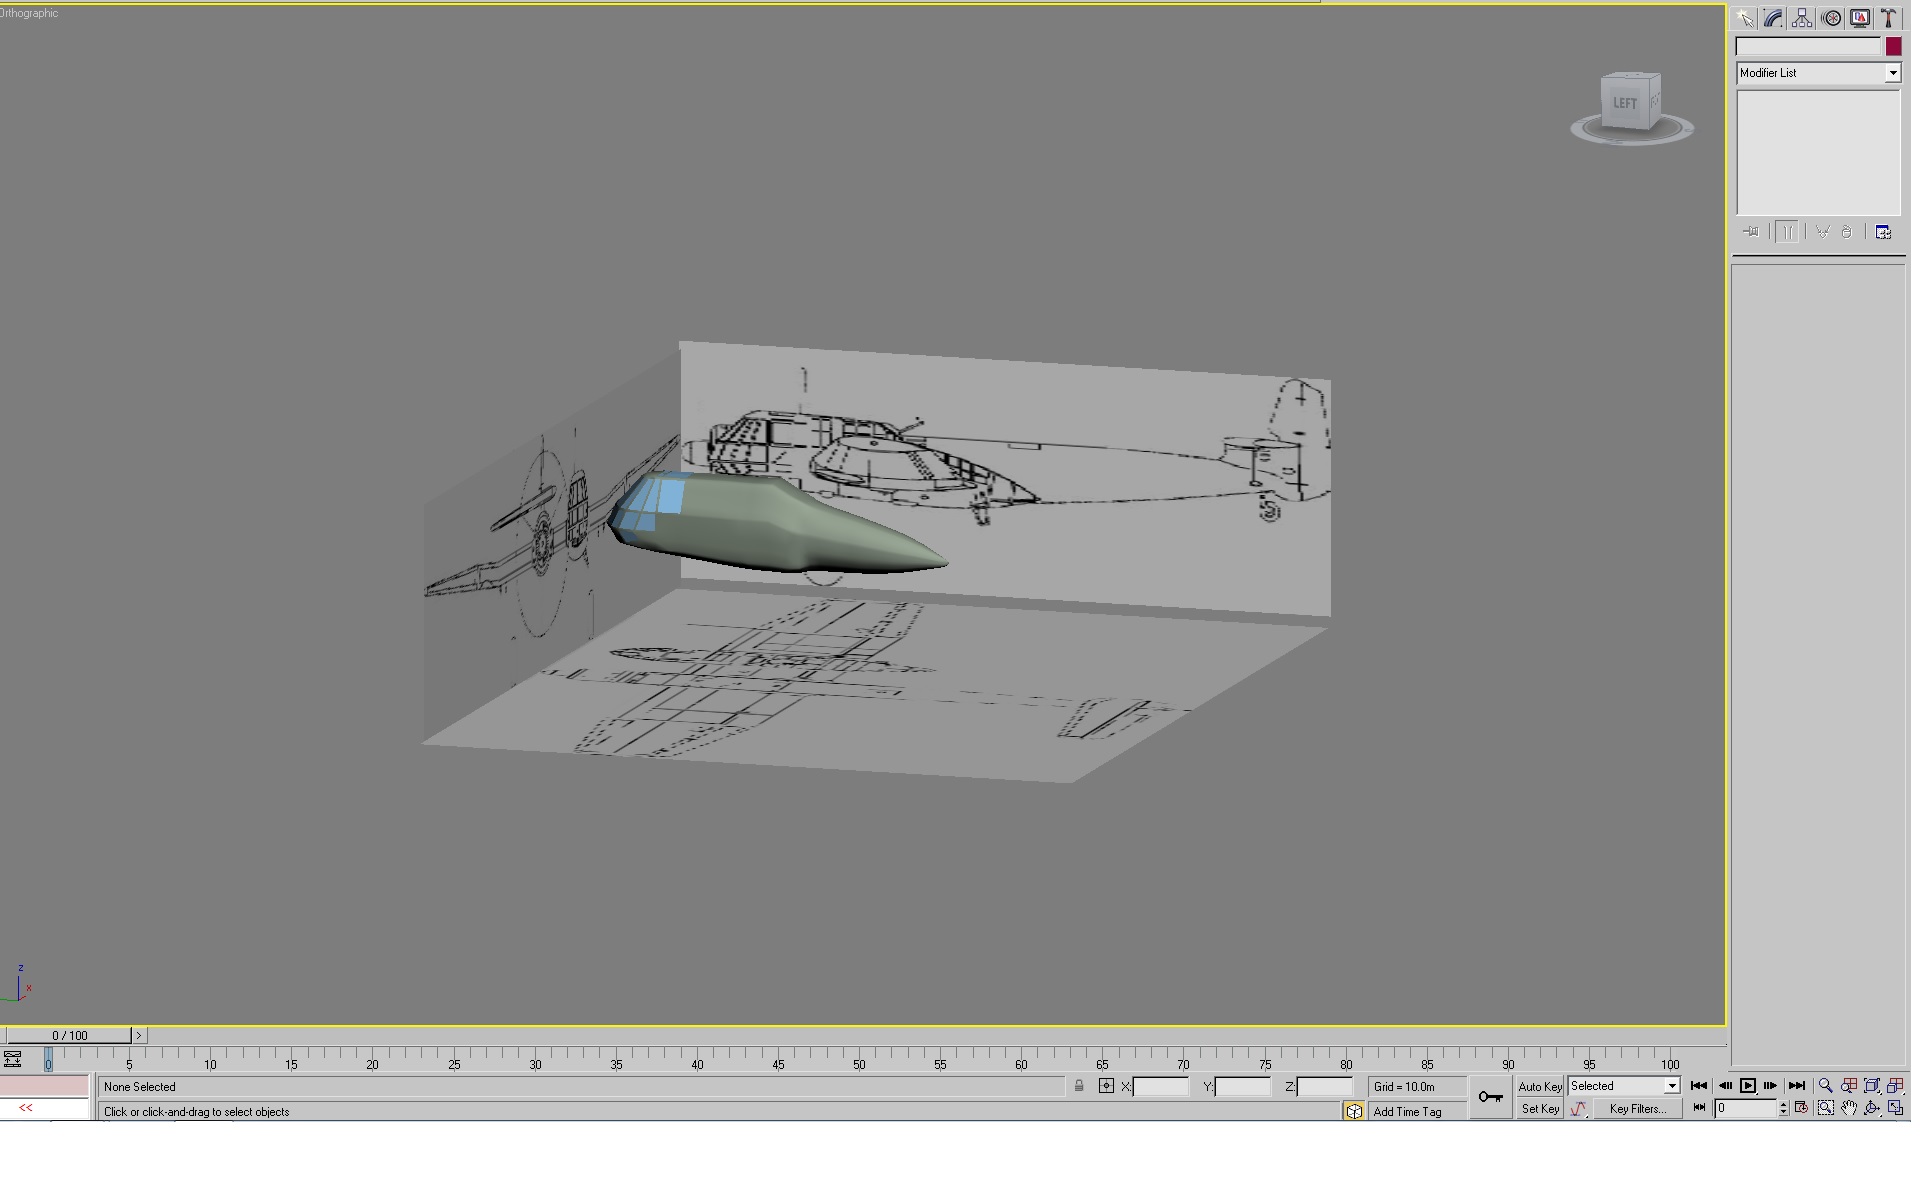1920x1200 pixels.
Task: Toggle Auto Key mode
Action: pos(1540,1087)
